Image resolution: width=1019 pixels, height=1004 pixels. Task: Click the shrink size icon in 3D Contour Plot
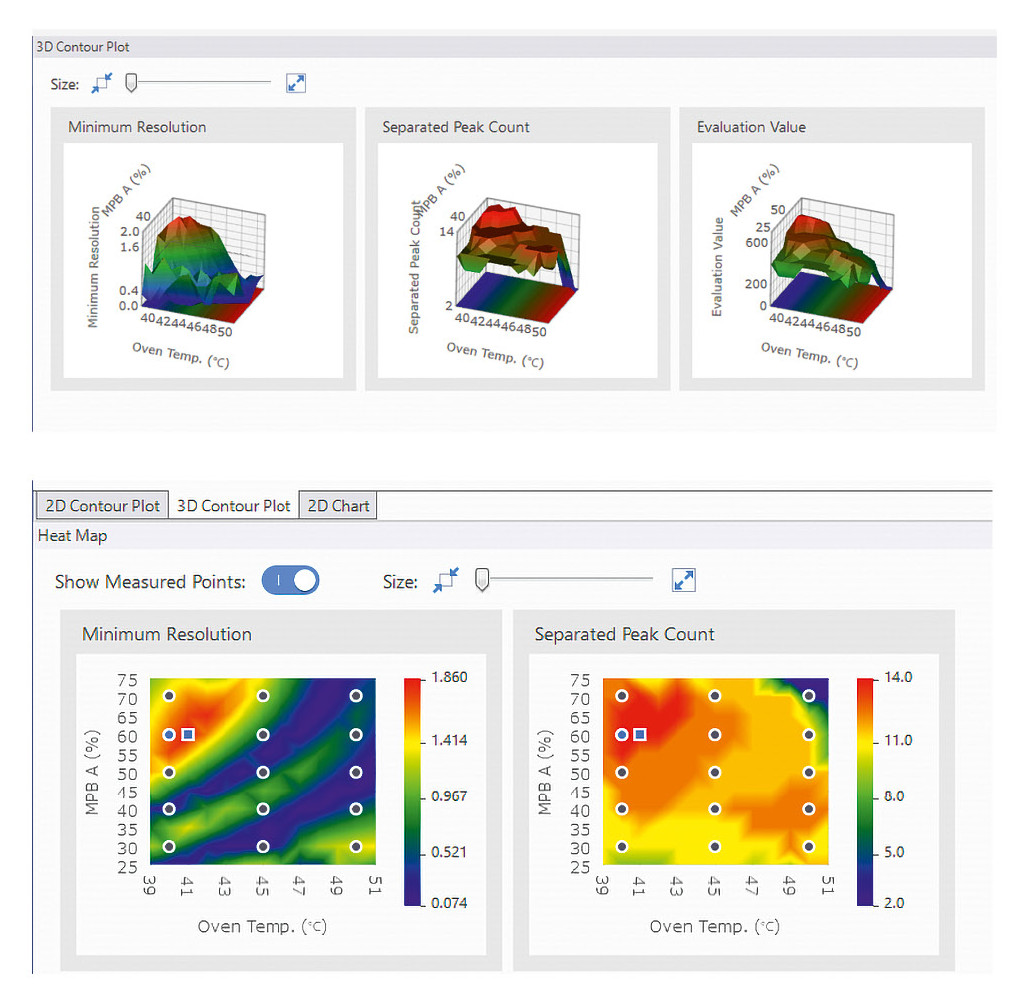[x=102, y=84]
